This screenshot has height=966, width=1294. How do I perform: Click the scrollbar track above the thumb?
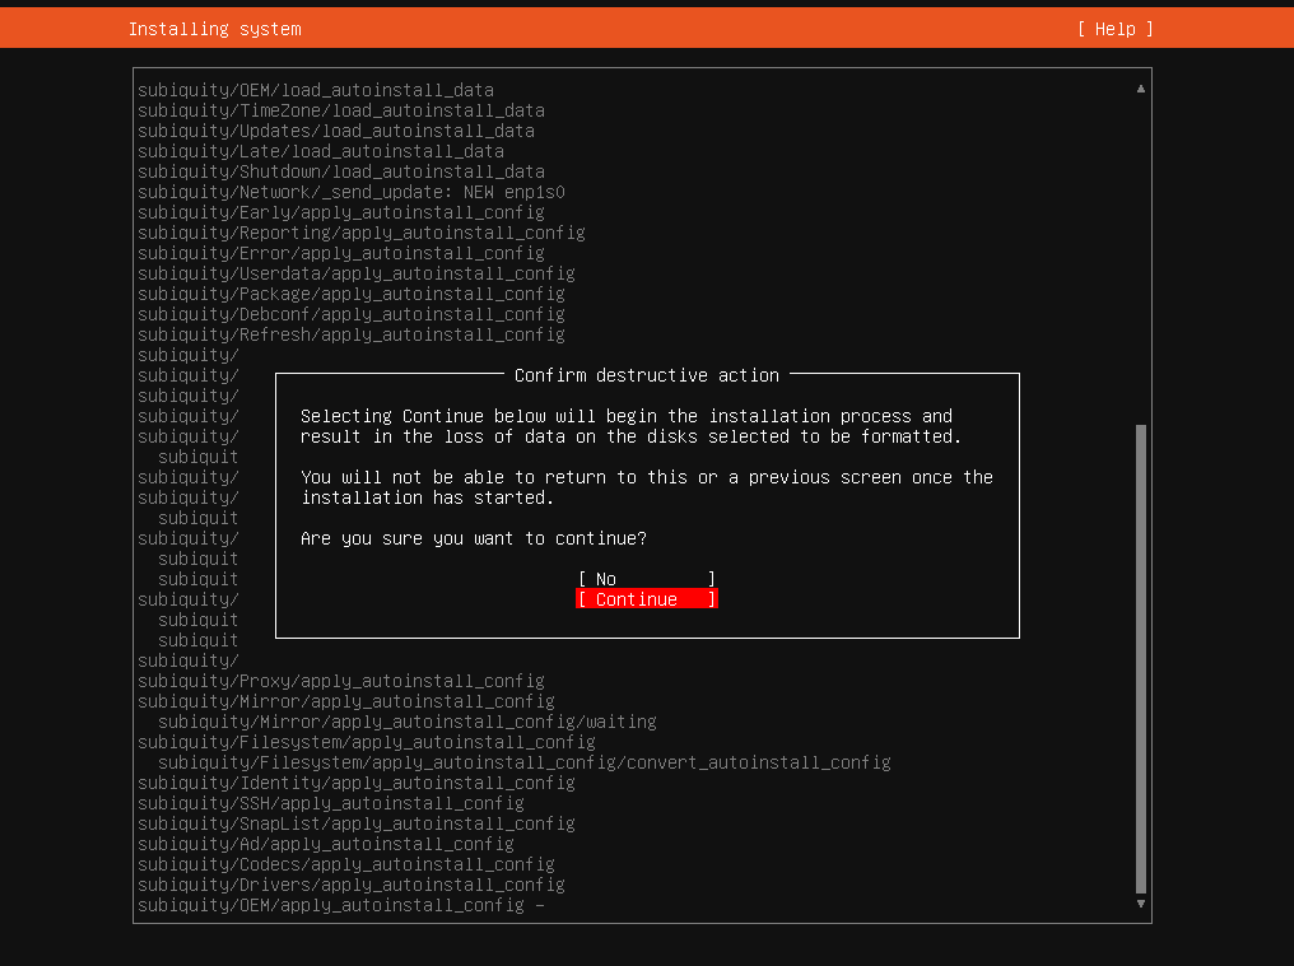1141,260
